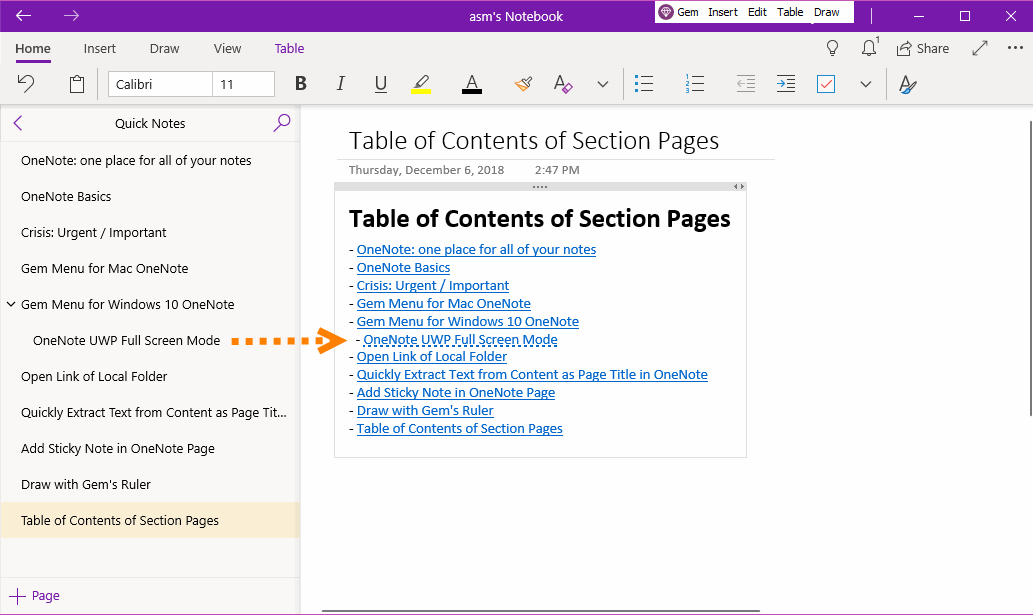Click the Thursday, December 6, 2018 page date
The height and width of the screenshot is (615, 1033).
pos(426,170)
